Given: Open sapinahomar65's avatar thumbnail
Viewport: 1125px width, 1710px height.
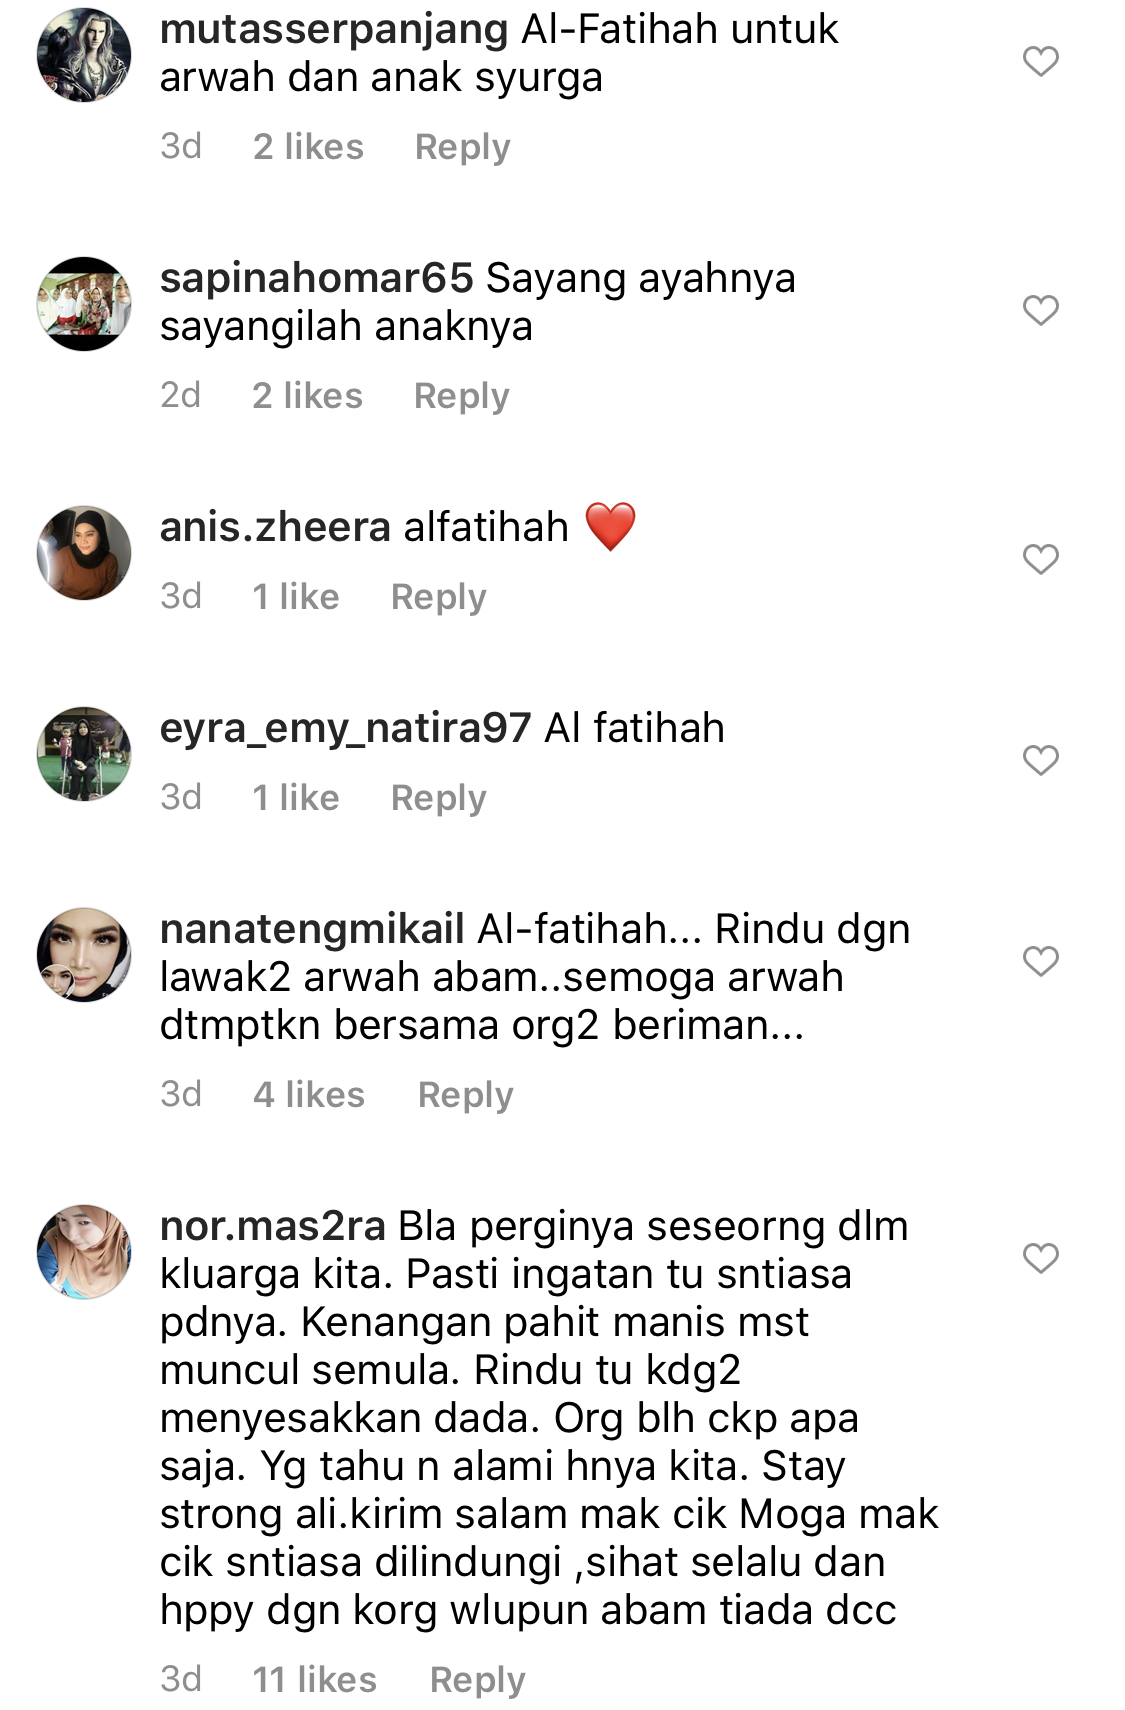Looking at the screenshot, I should point(84,303).
